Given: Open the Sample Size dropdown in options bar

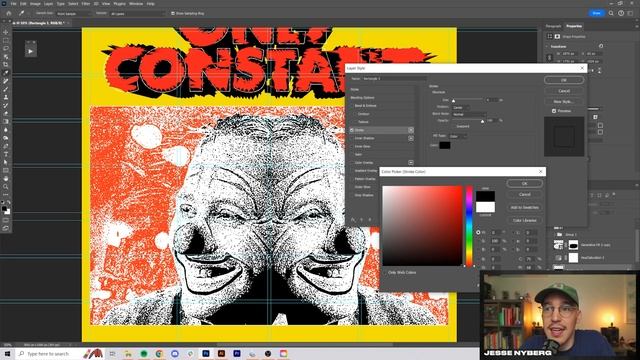Looking at the screenshot, I should click(74, 13).
